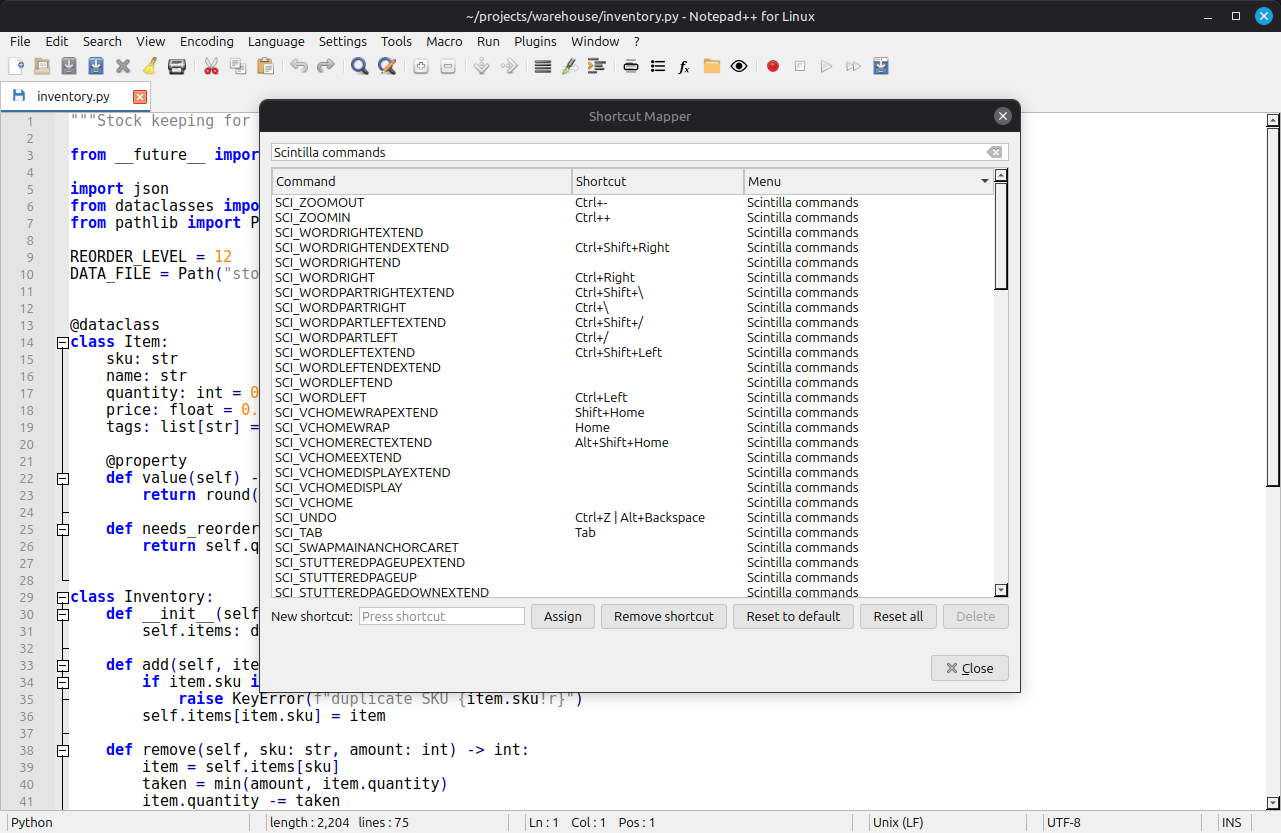Collapse def value fold marker
Image resolution: width=1281 pixels, height=833 pixels.
[62, 478]
